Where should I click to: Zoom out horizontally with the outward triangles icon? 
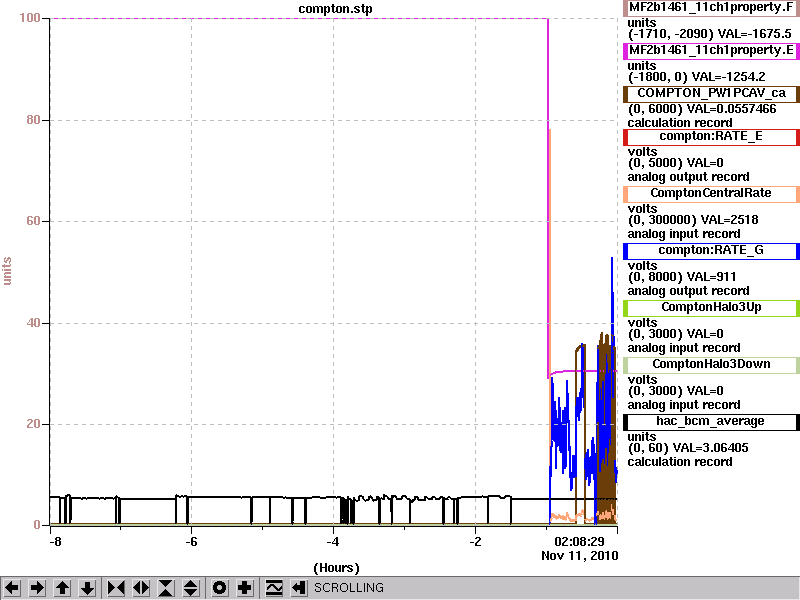(141, 588)
